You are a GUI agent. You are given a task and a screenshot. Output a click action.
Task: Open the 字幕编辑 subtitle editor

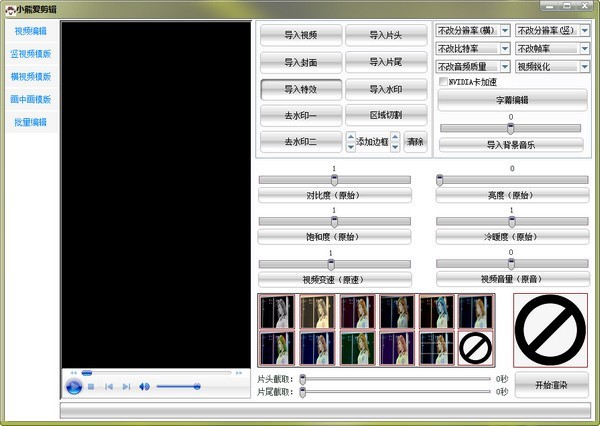[512, 100]
